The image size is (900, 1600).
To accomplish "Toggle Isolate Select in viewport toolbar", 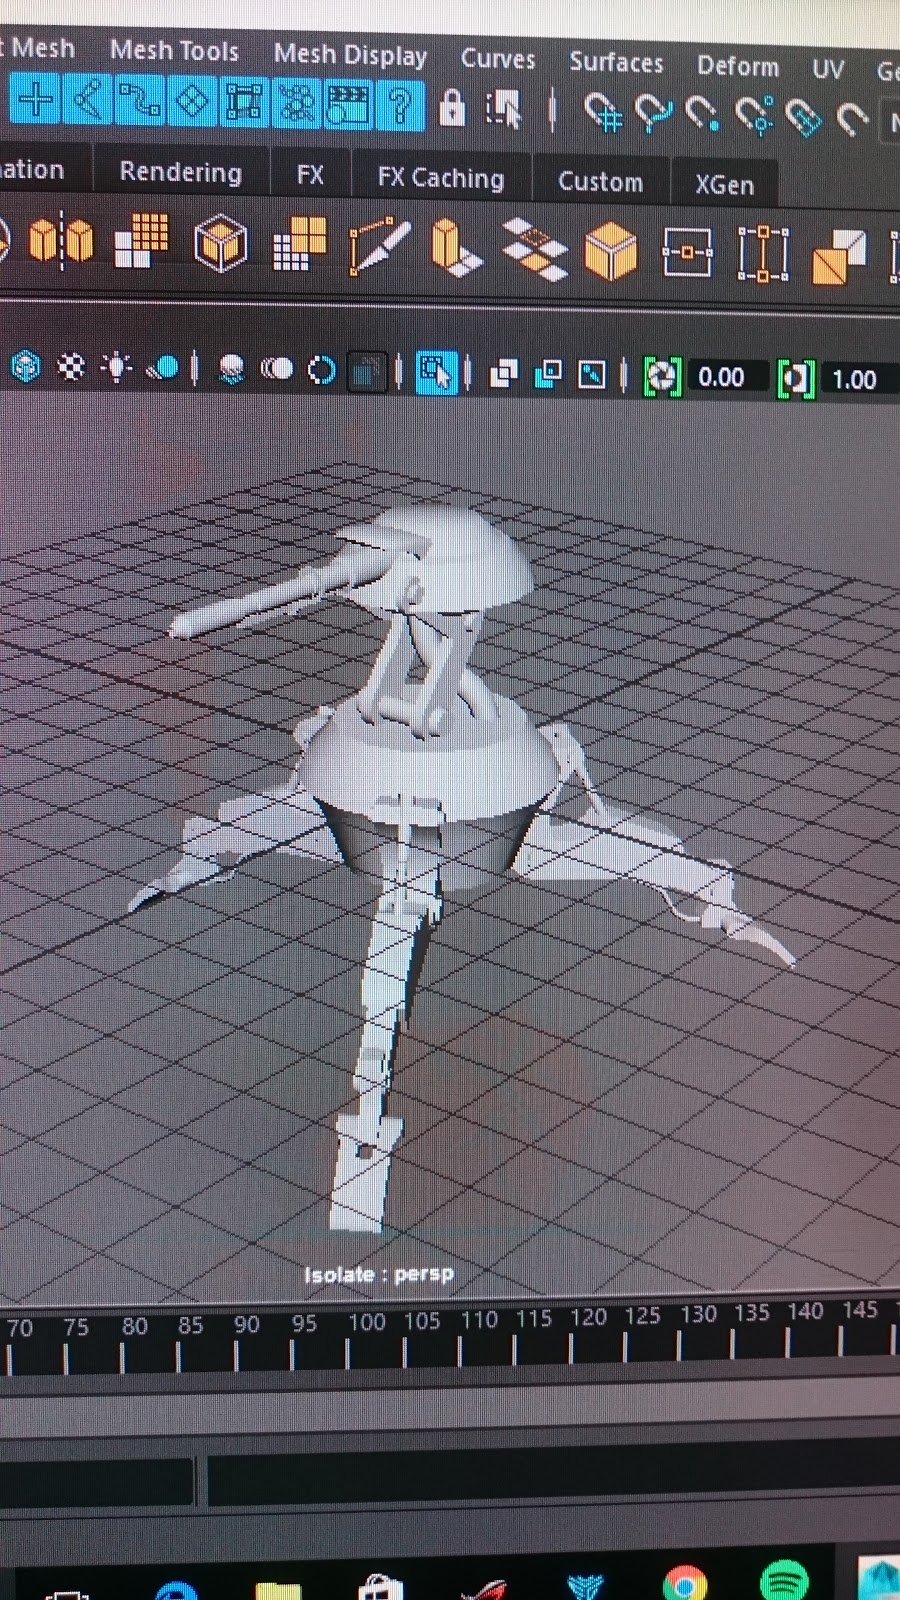I will pos(437,373).
